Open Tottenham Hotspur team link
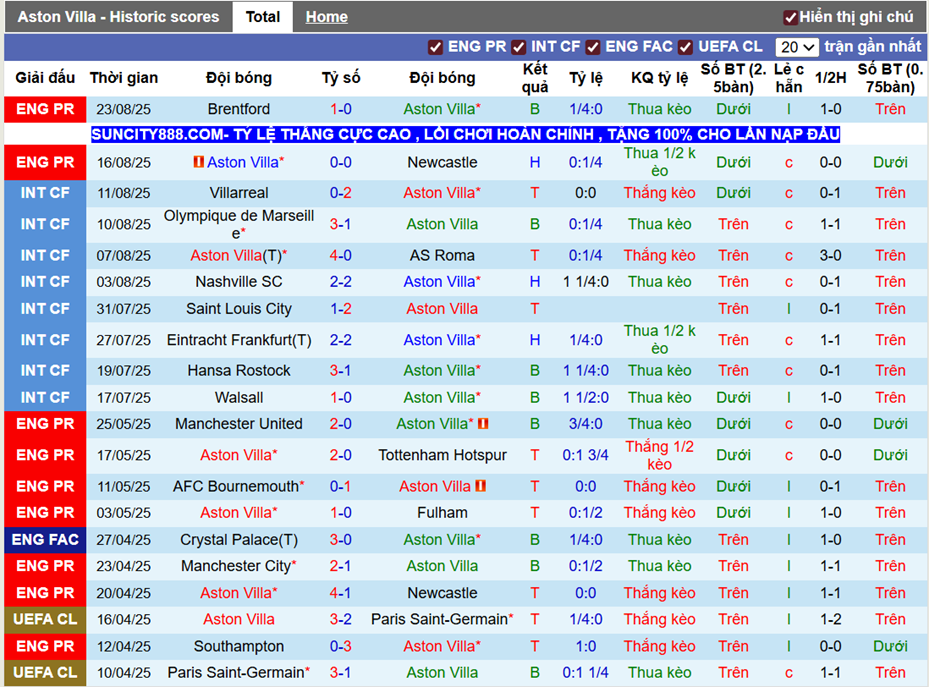This screenshot has width=929, height=687. click(442, 455)
